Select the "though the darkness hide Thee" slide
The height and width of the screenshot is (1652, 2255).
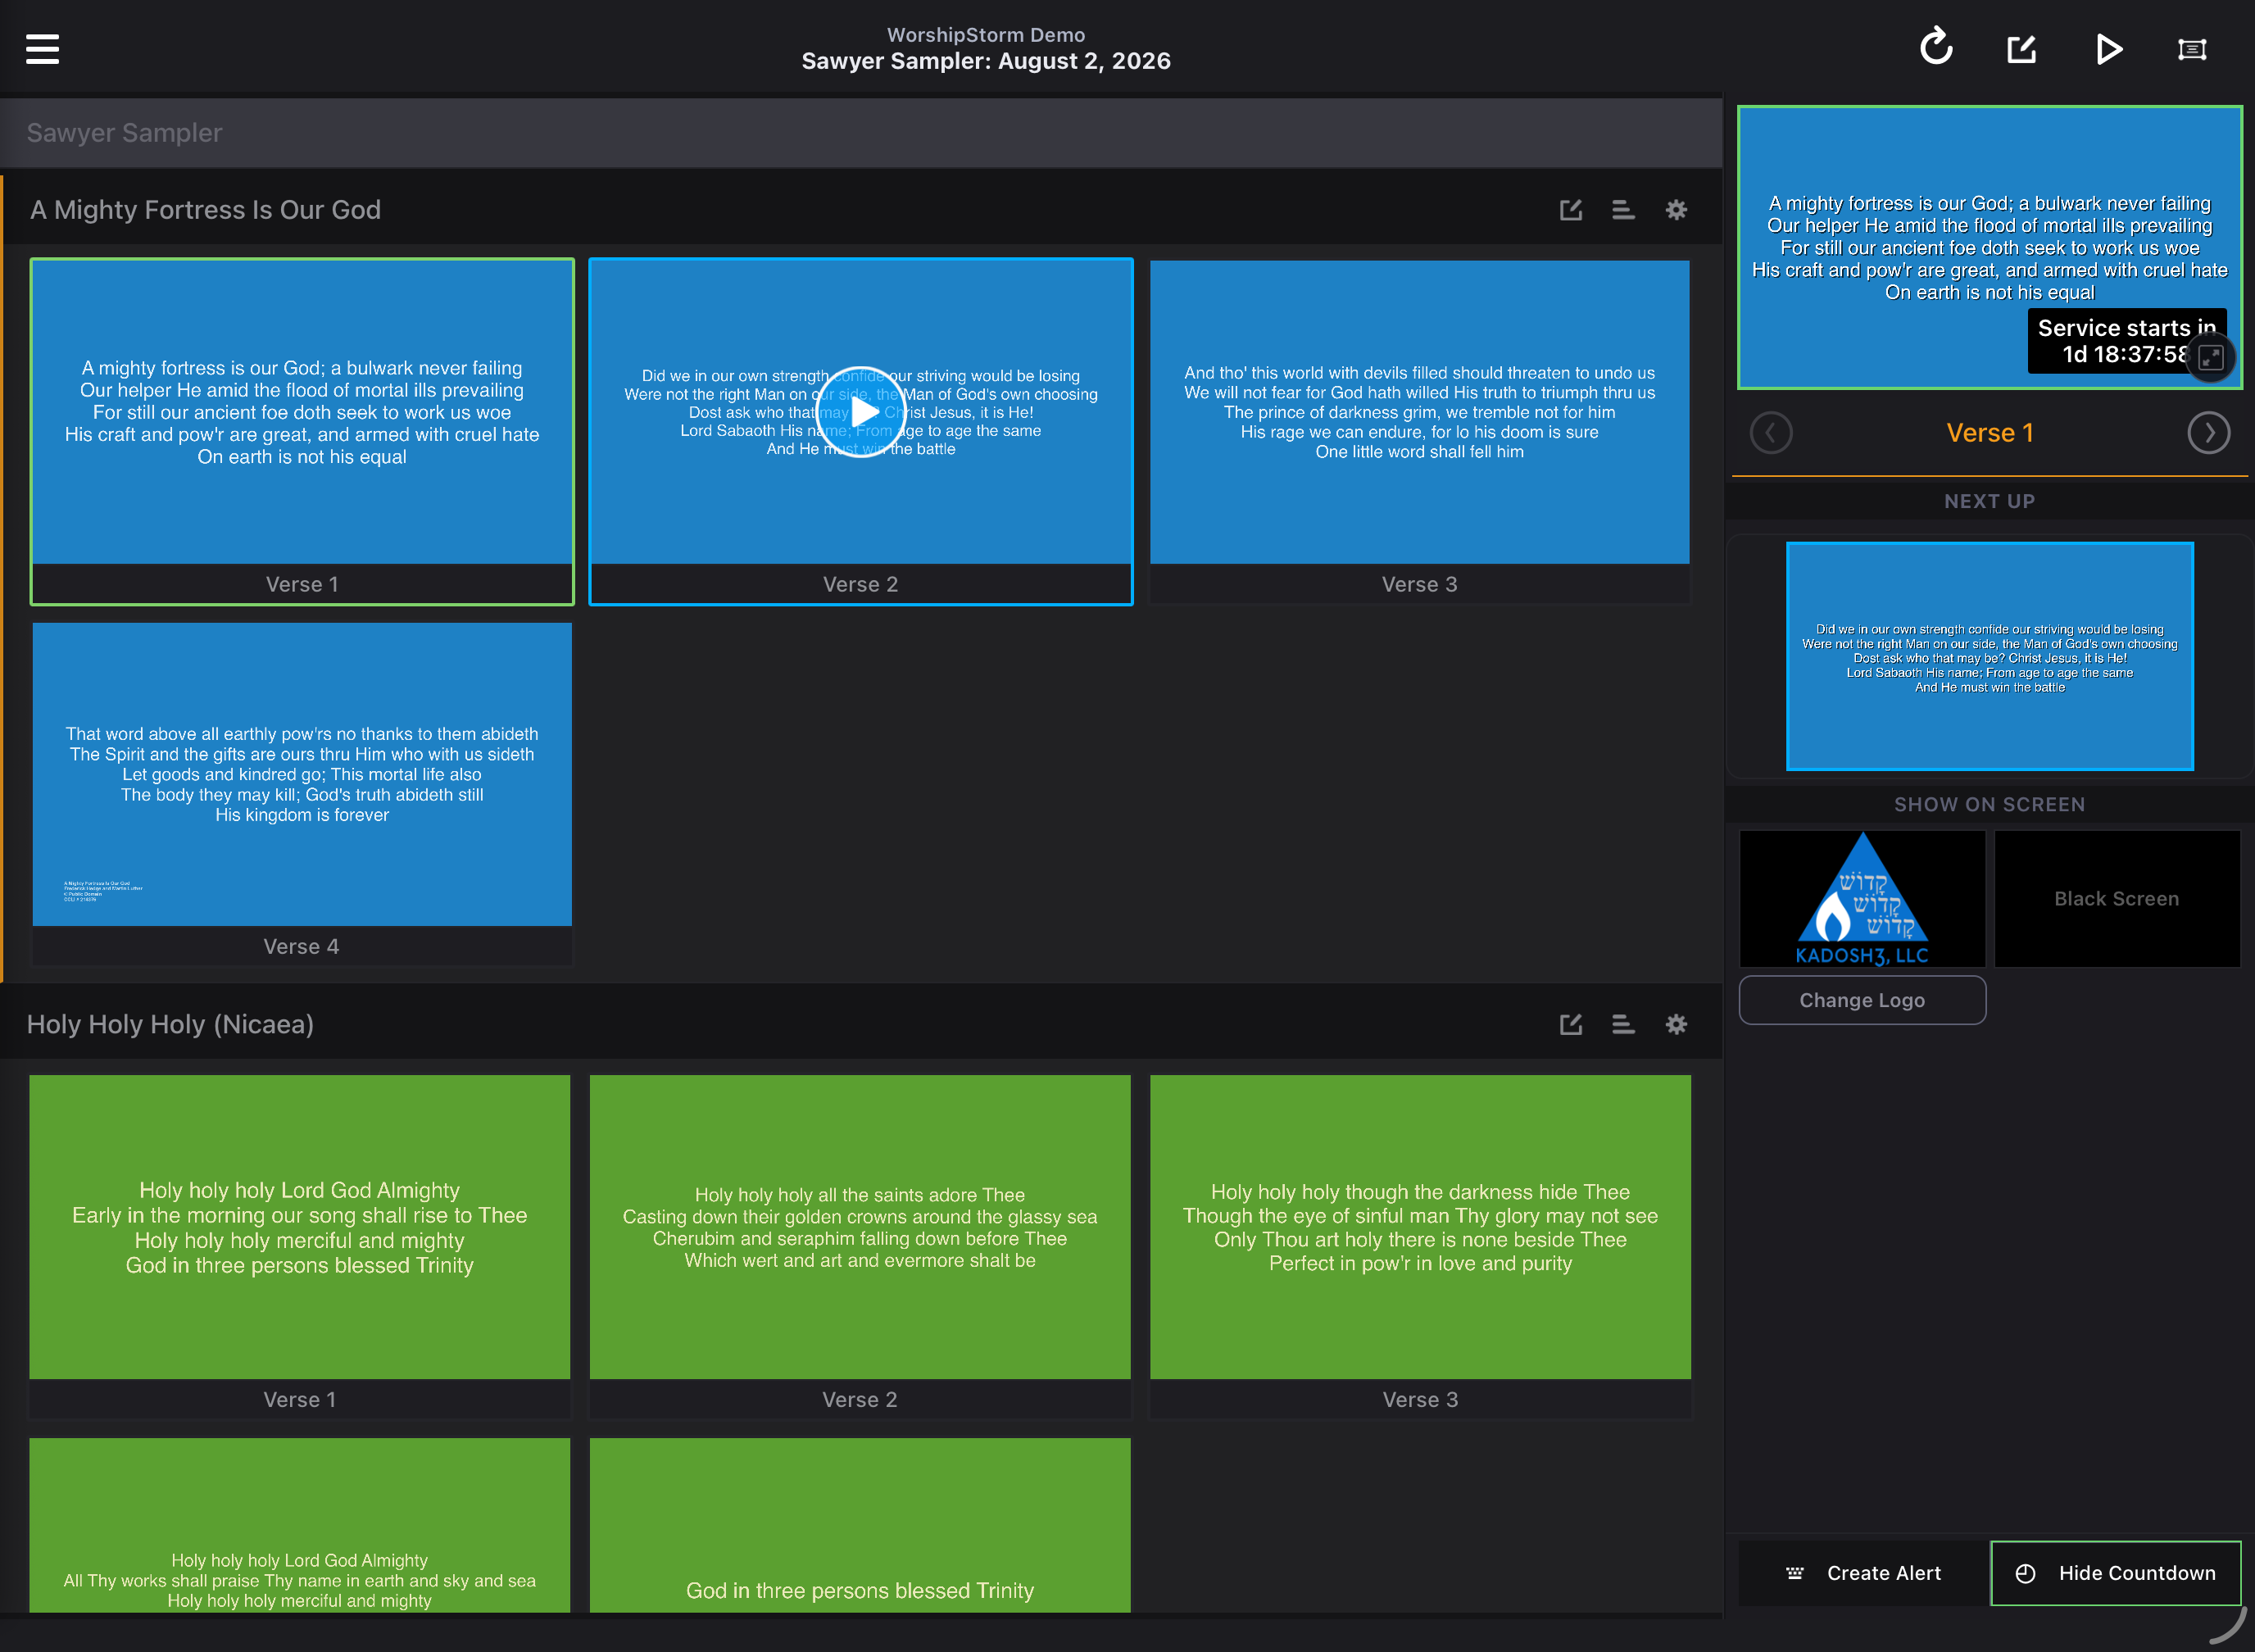click(1420, 1246)
